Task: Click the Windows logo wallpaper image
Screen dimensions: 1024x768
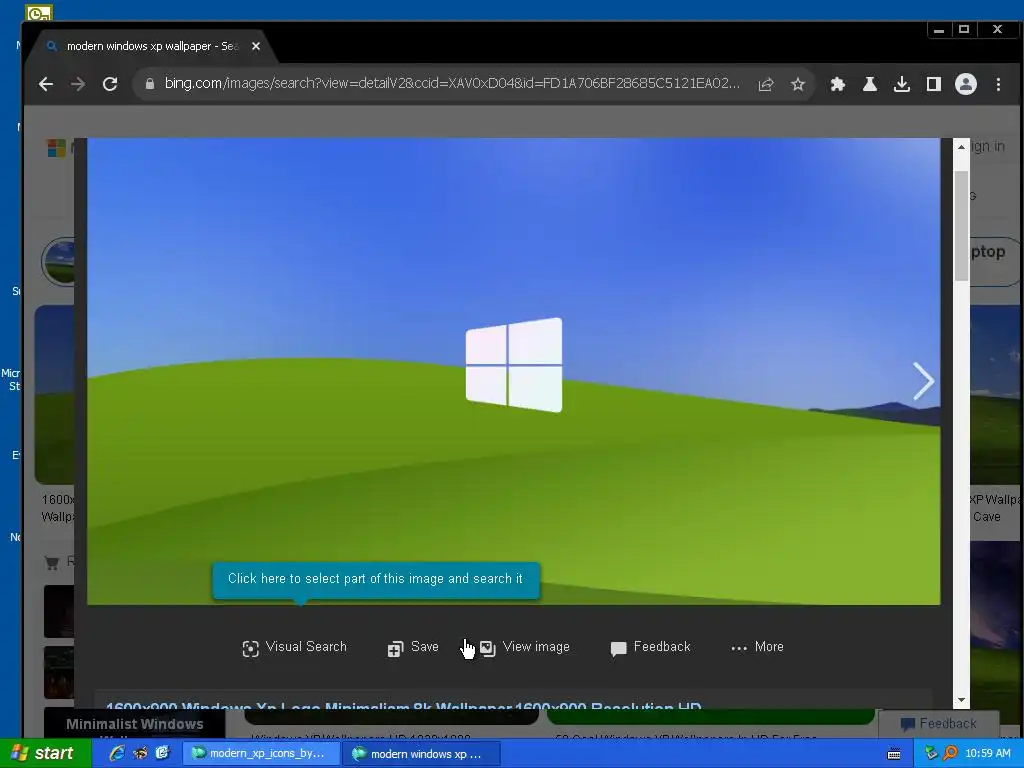Action: click(514, 371)
